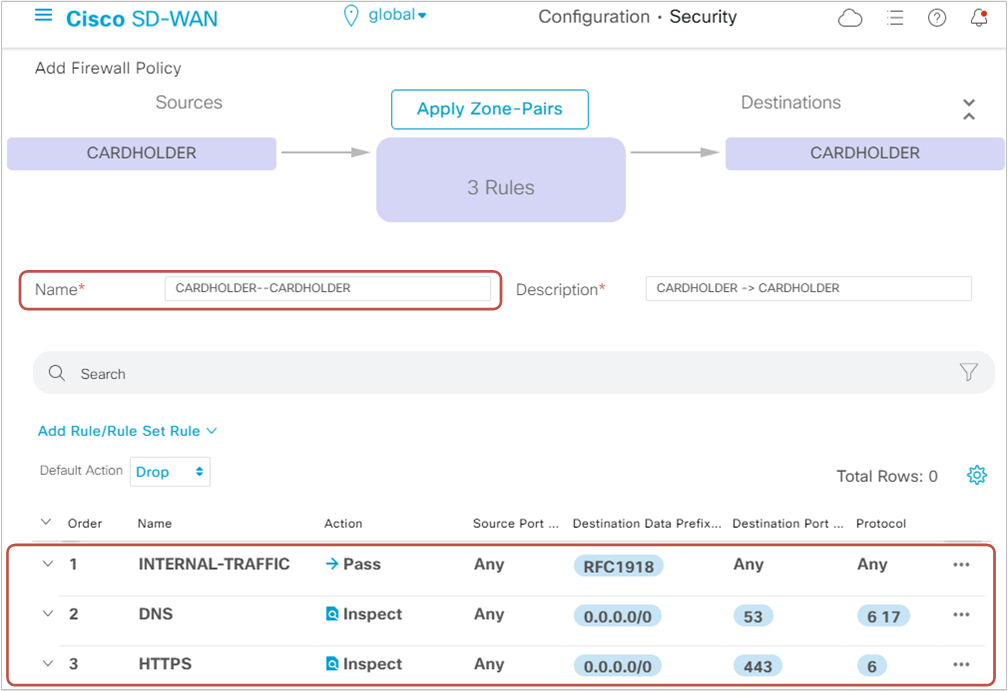Image resolution: width=1008 pixels, height=691 pixels.
Task: Click the location pin icon near global
Action: (x=351, y=15)
